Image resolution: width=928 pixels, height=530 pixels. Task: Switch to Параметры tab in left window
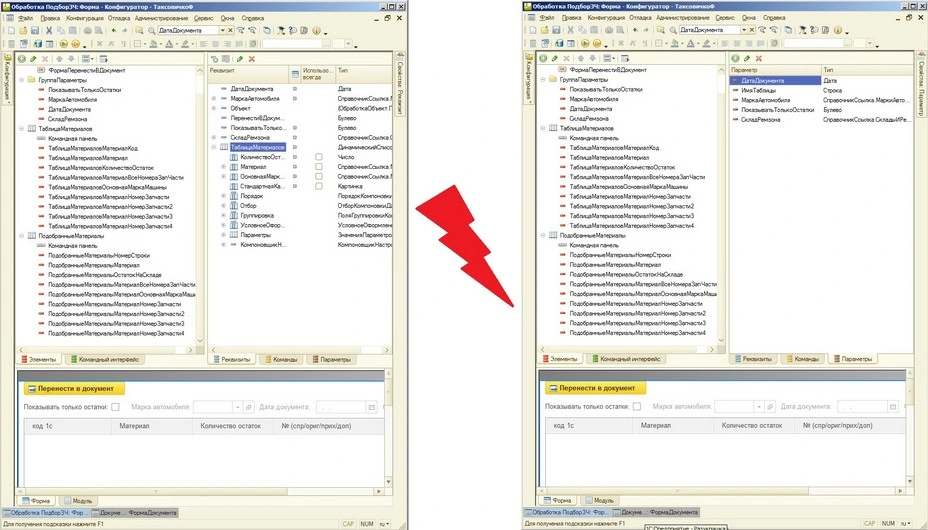click(332, 358)
